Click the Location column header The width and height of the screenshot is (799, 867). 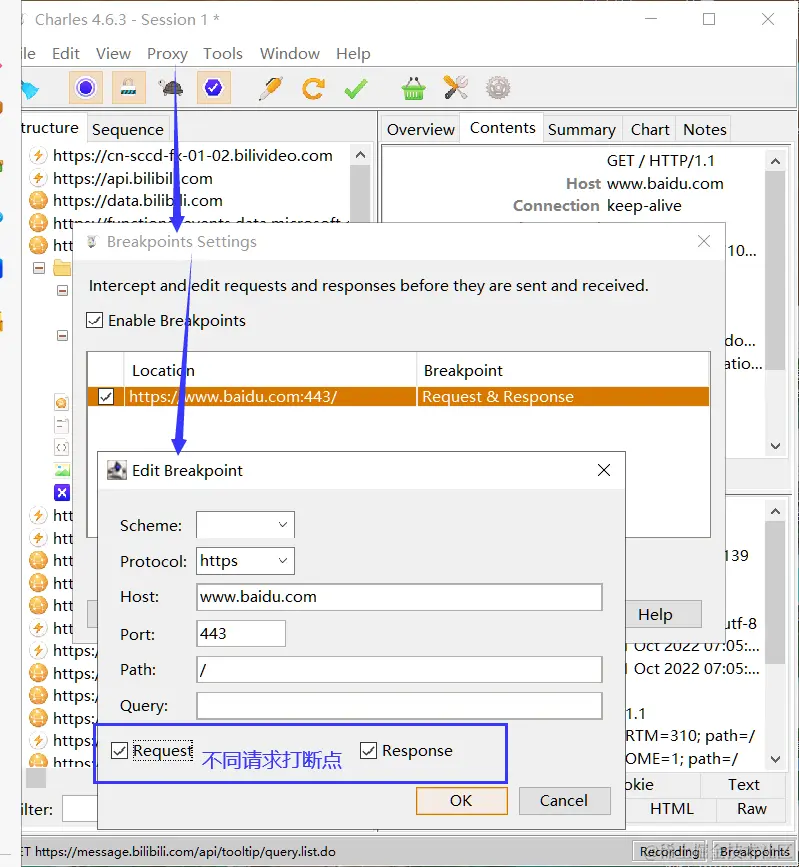[270, 370]
